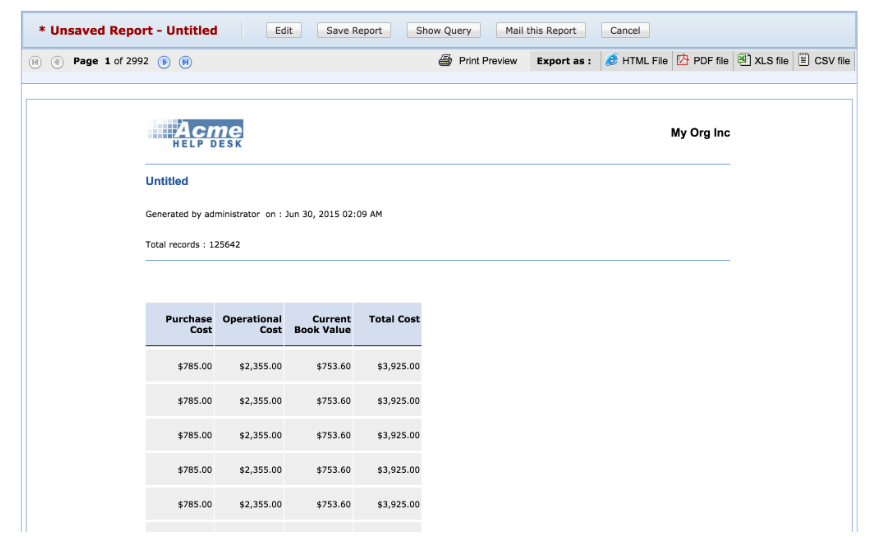Advance to the next report page
The image size is (887, 552).
(165, 62)
